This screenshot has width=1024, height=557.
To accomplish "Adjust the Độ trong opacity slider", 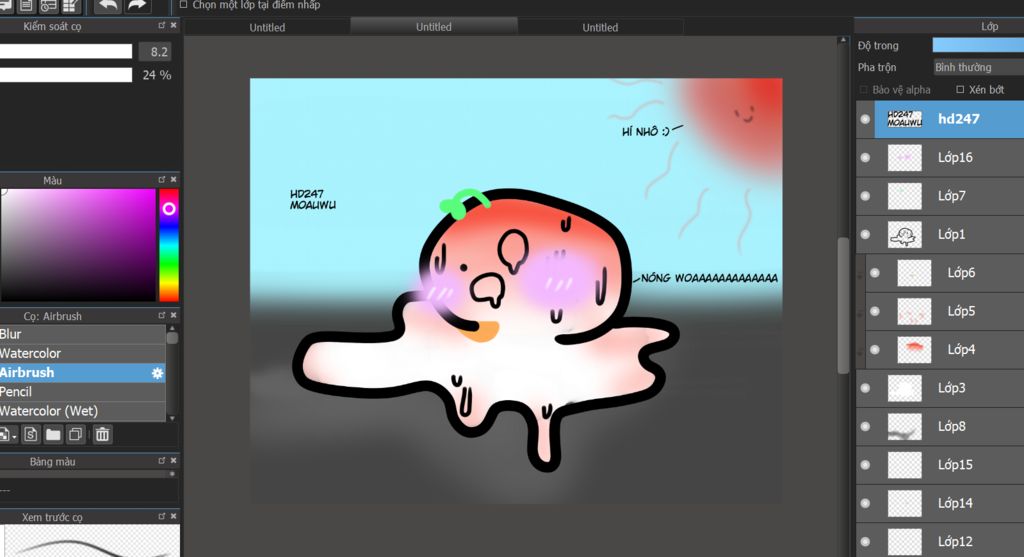I will click(978, 45).
